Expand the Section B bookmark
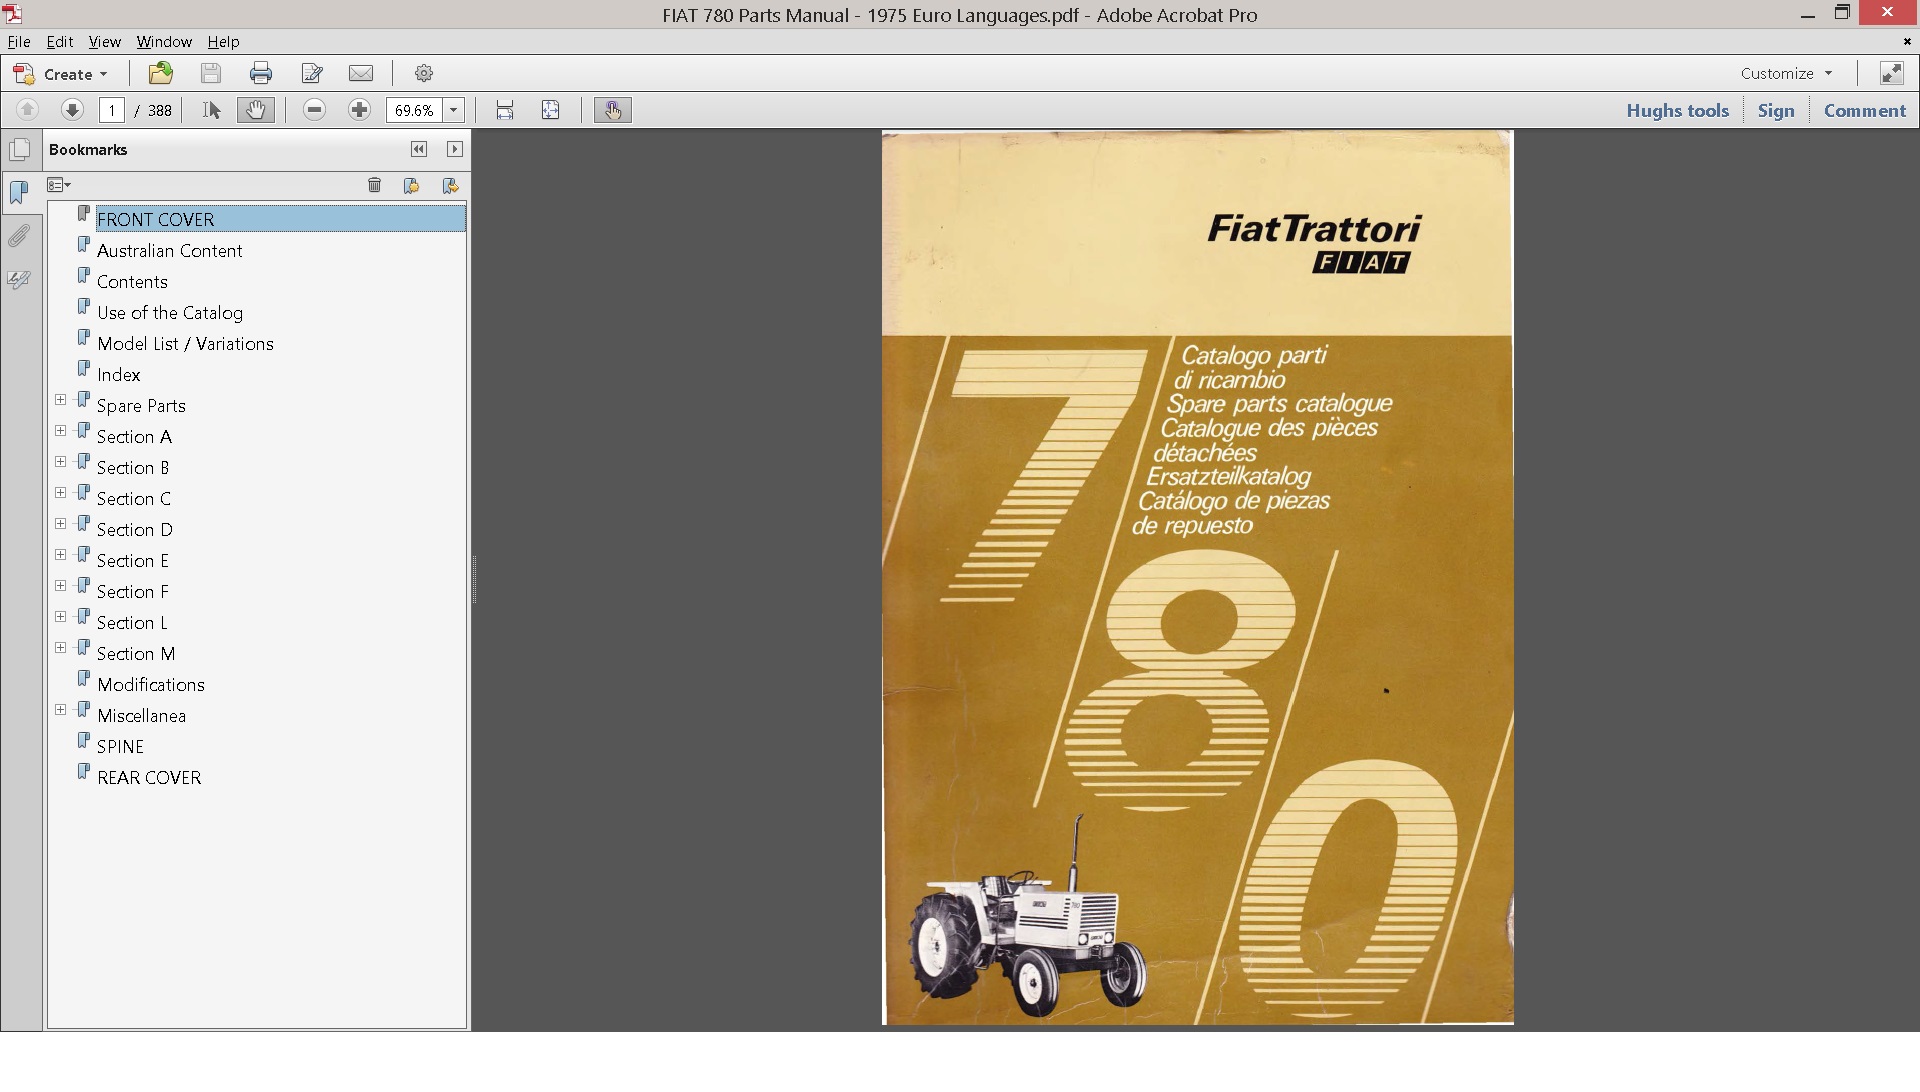This screenshot has height=1092, width=1920. click(60, 462)
